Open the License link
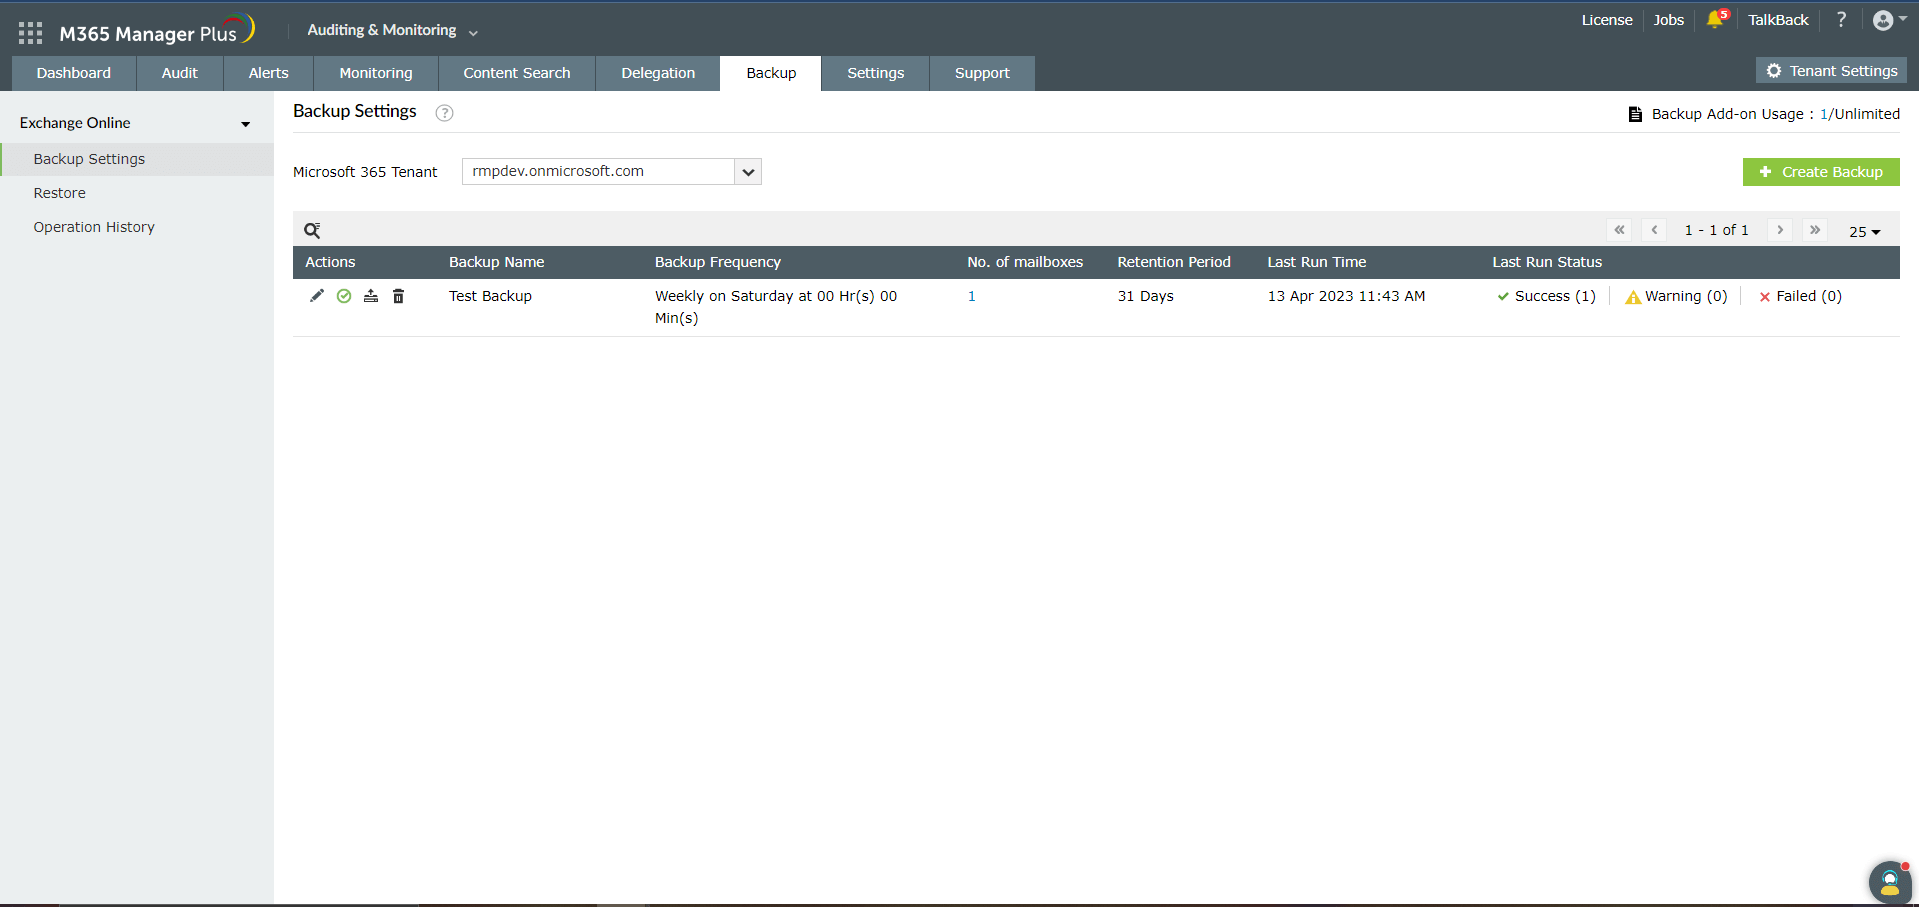Screen dimensions: 1919x907 coord(1607,20)
